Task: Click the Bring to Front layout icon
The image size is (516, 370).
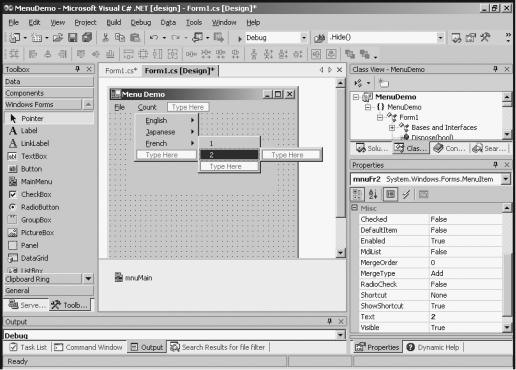Action: pyautogui.click(x=350, y=54)
